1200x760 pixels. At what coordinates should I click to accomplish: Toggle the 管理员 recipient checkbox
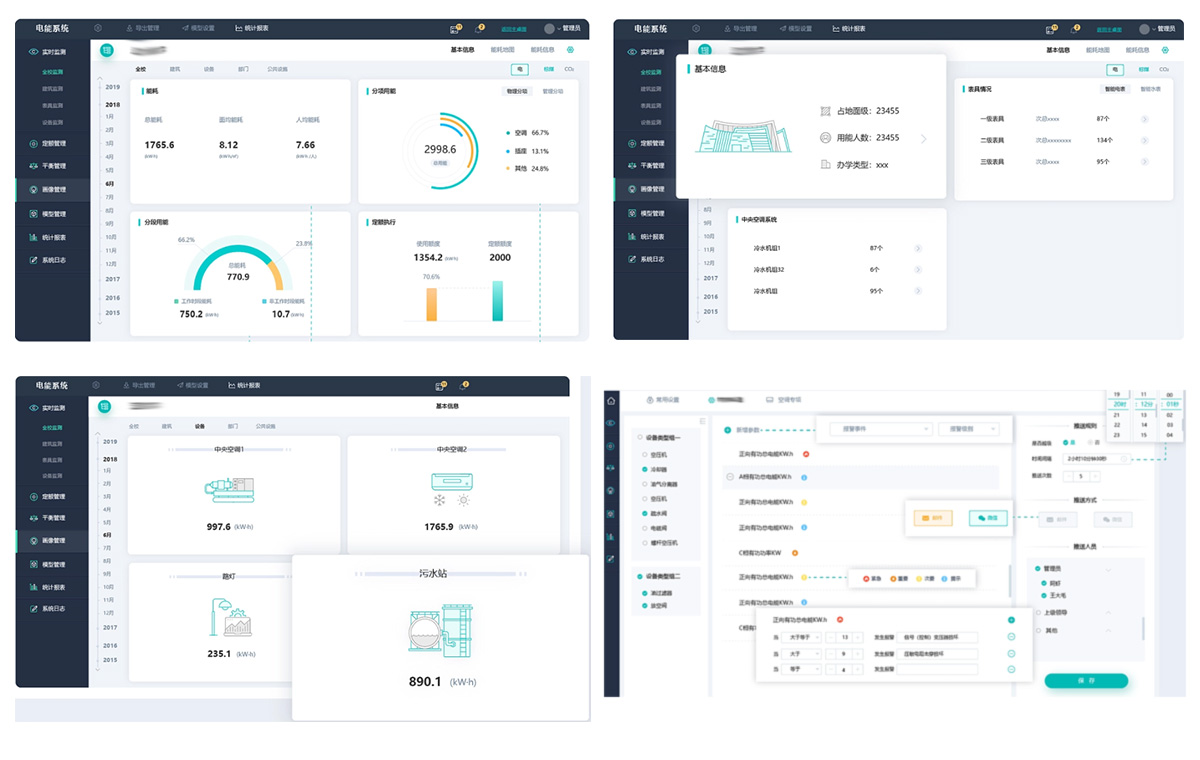coord(1037,568)
